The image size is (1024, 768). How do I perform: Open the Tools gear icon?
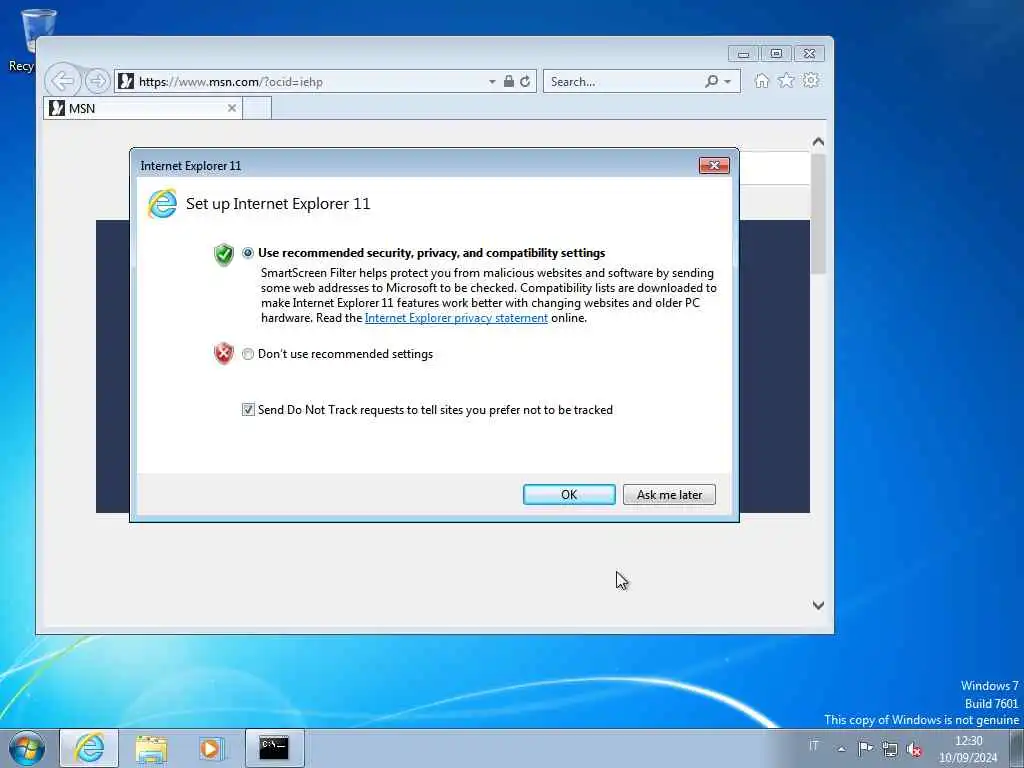pos(811,80)
